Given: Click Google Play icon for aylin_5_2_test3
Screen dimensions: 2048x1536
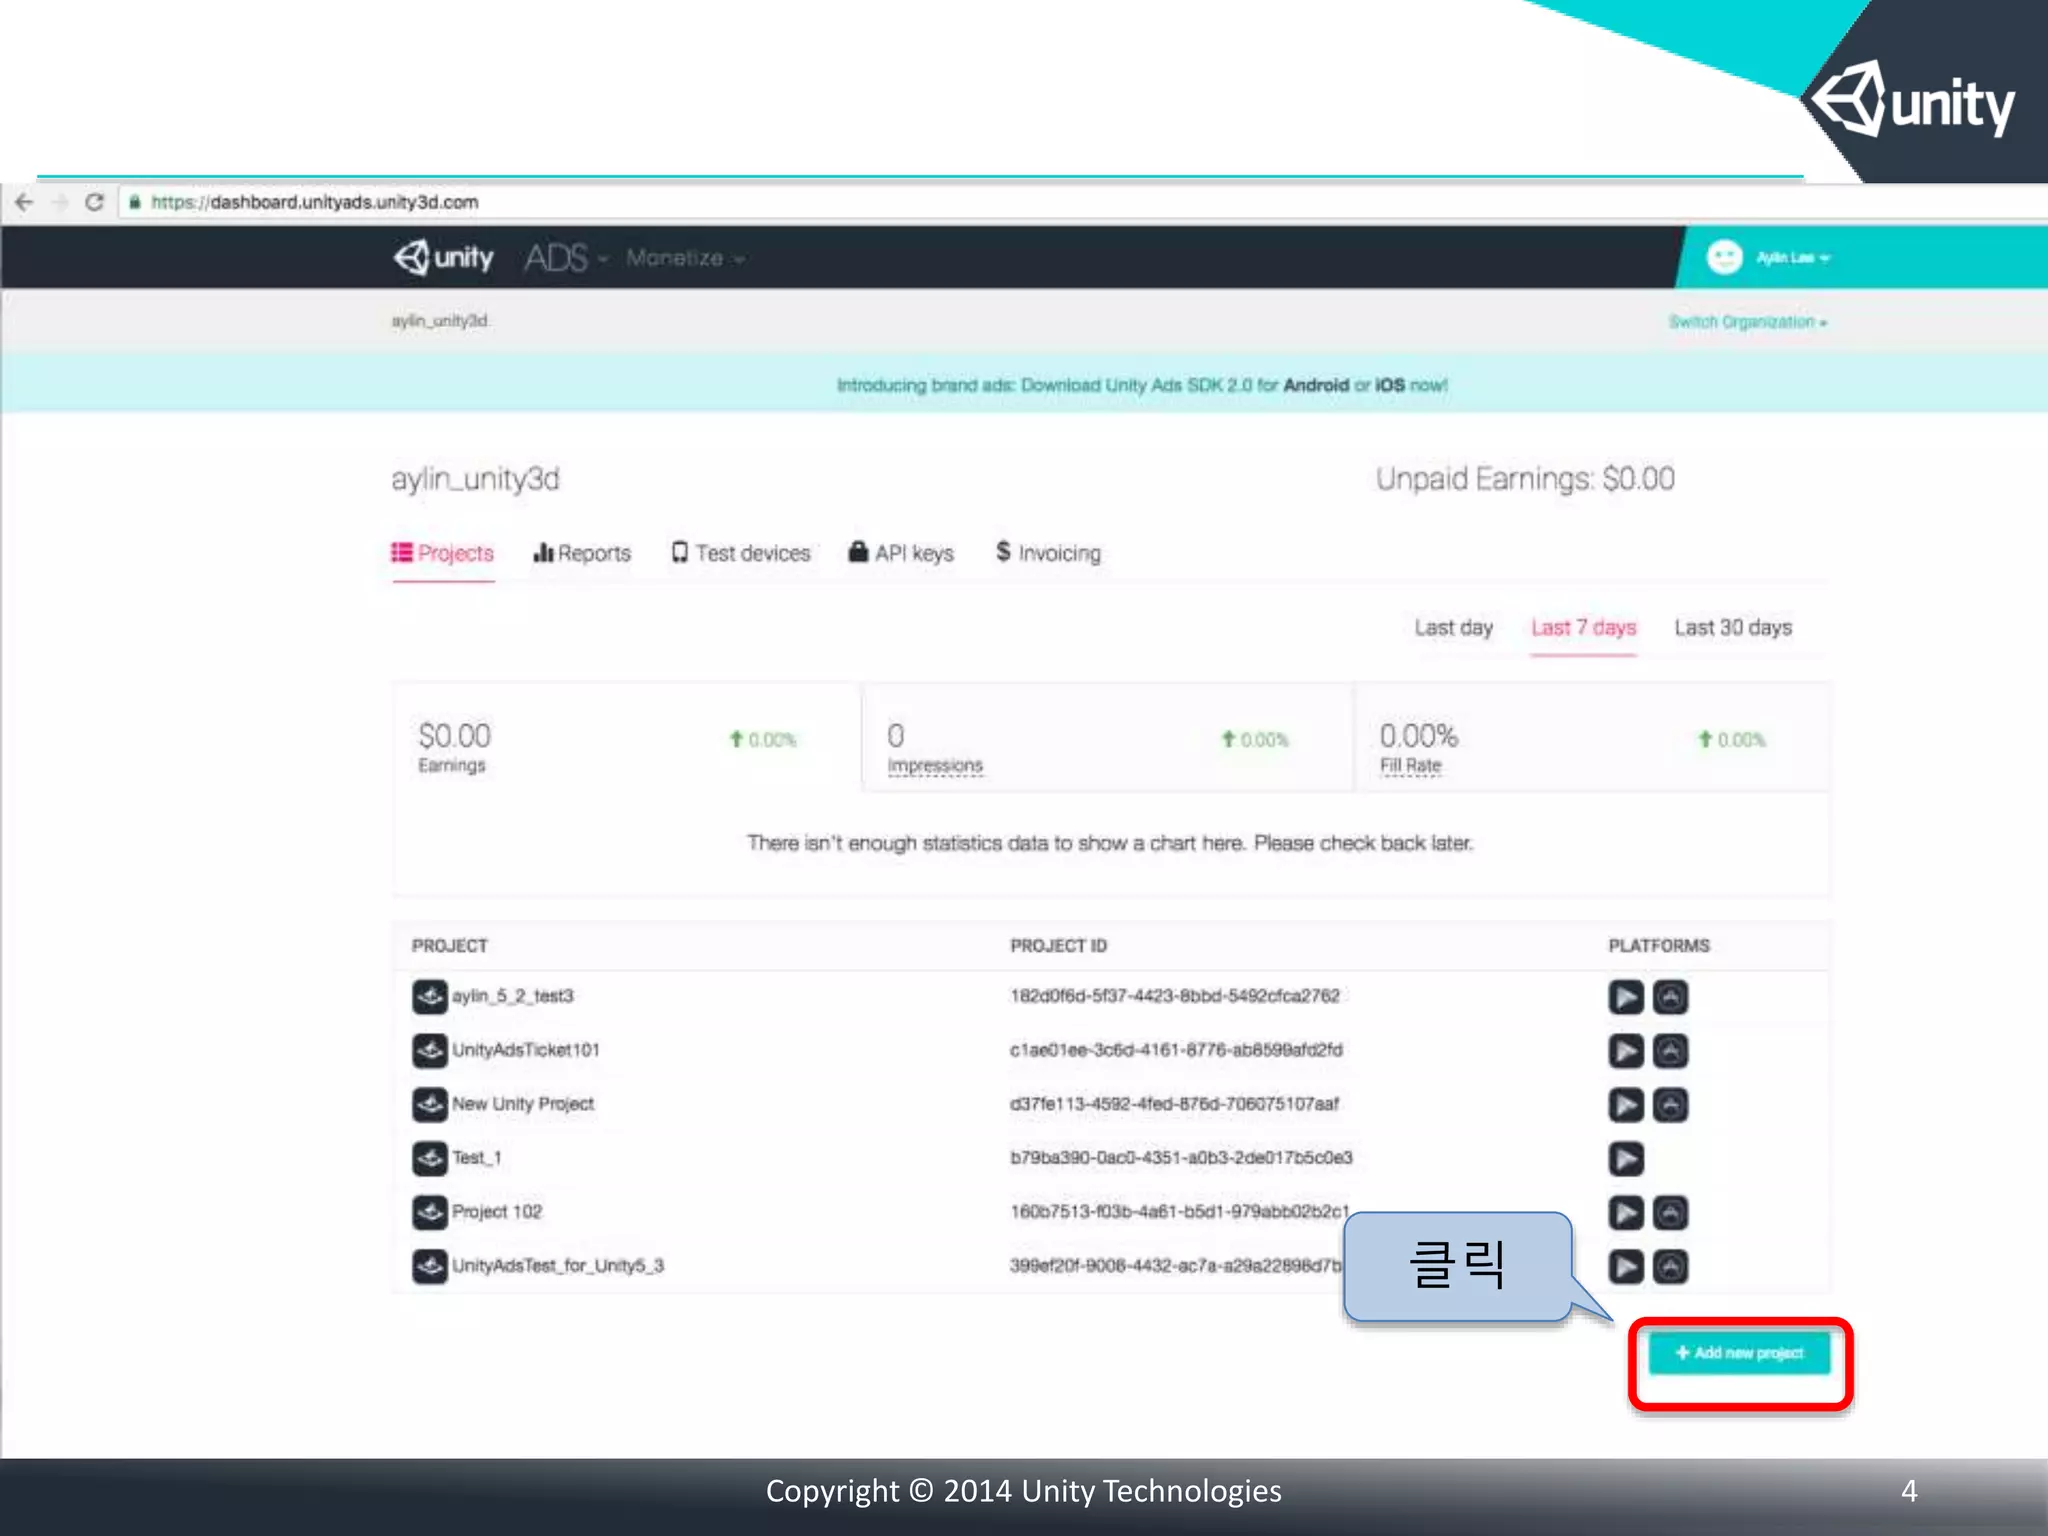Looking at the screenshot, I should click(1626, 997).
